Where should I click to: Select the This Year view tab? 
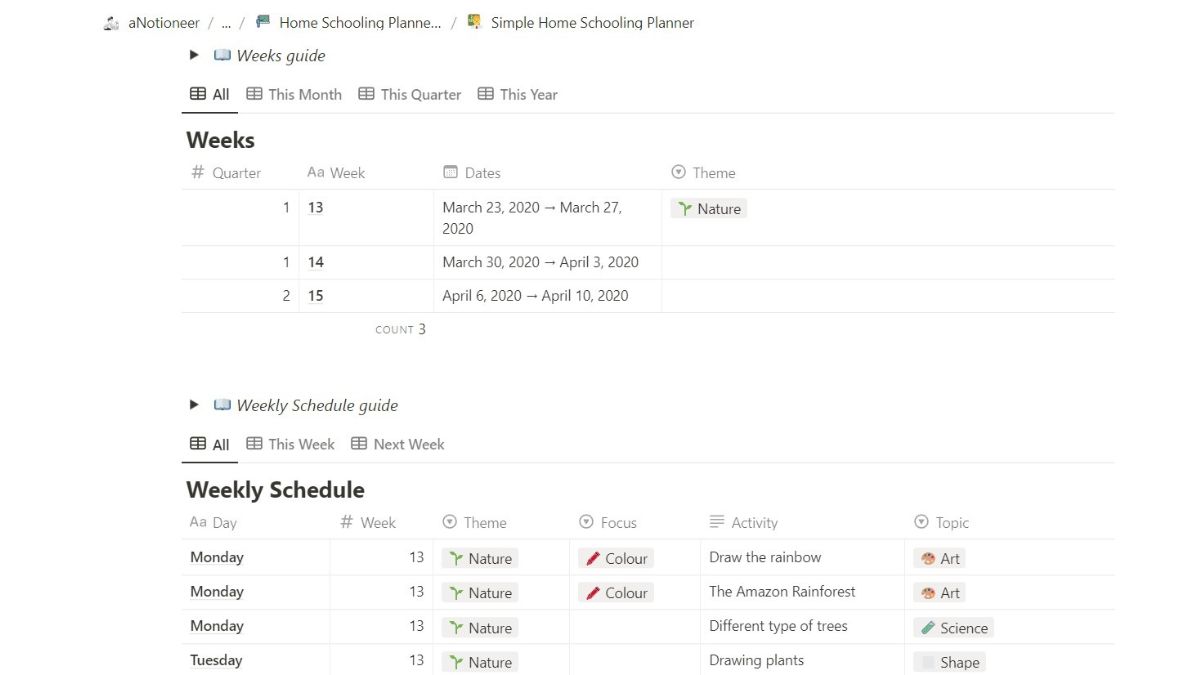tap(518, 95)
